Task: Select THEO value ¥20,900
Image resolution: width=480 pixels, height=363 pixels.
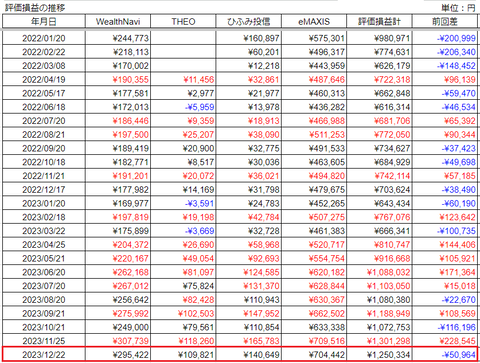Action: click(198, 148)
